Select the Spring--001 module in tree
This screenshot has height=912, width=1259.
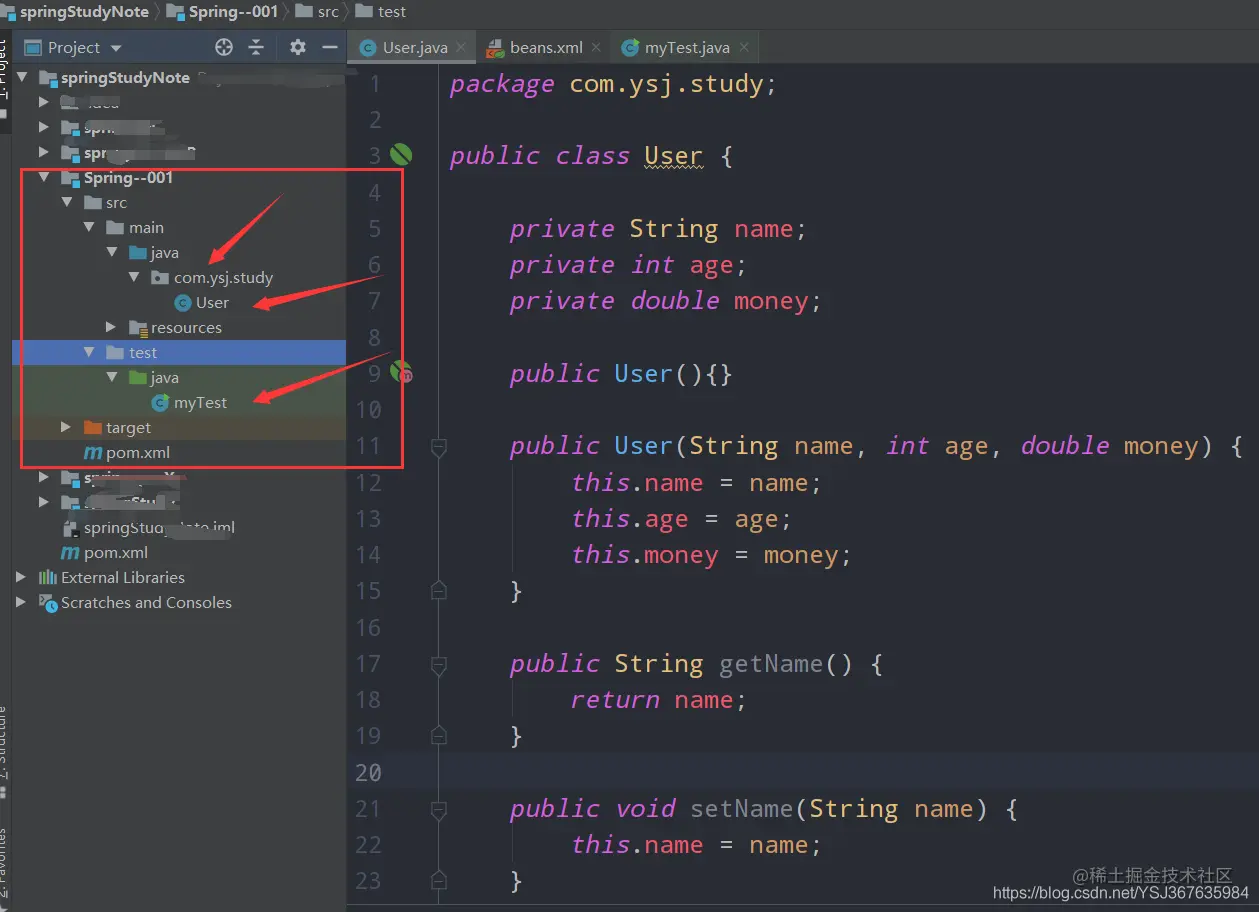coord(128,177)
